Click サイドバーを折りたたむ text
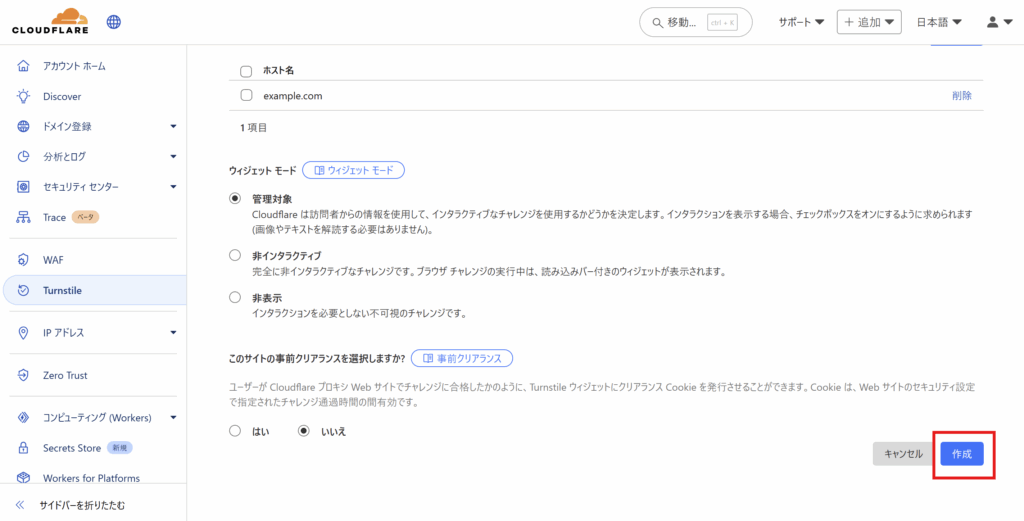This screenshot has height=521, width=1024. (82, 505)
